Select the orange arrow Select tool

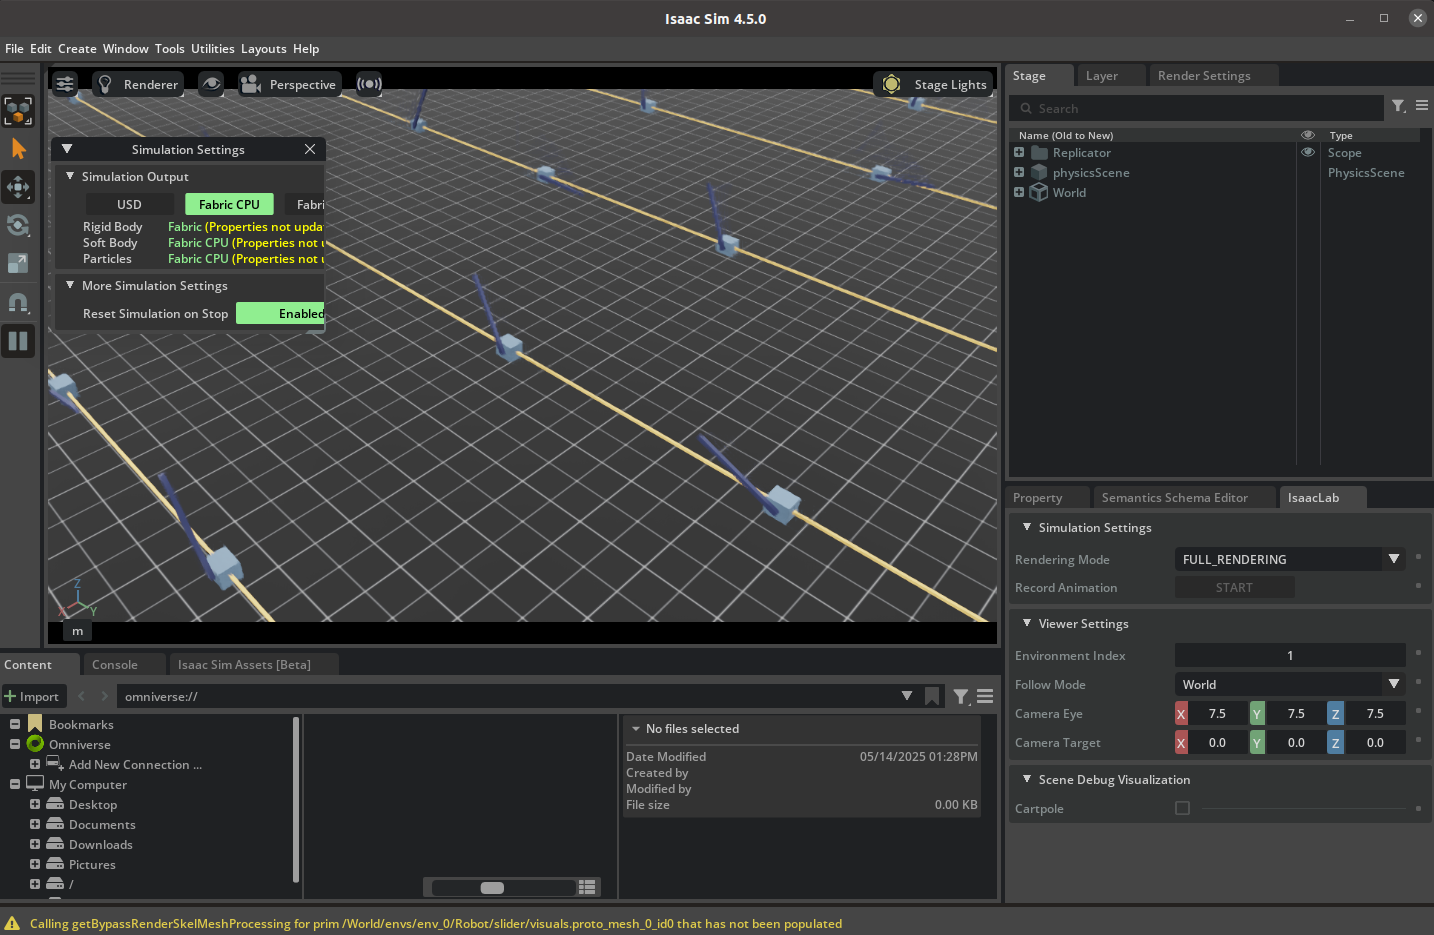pos(18,149)
